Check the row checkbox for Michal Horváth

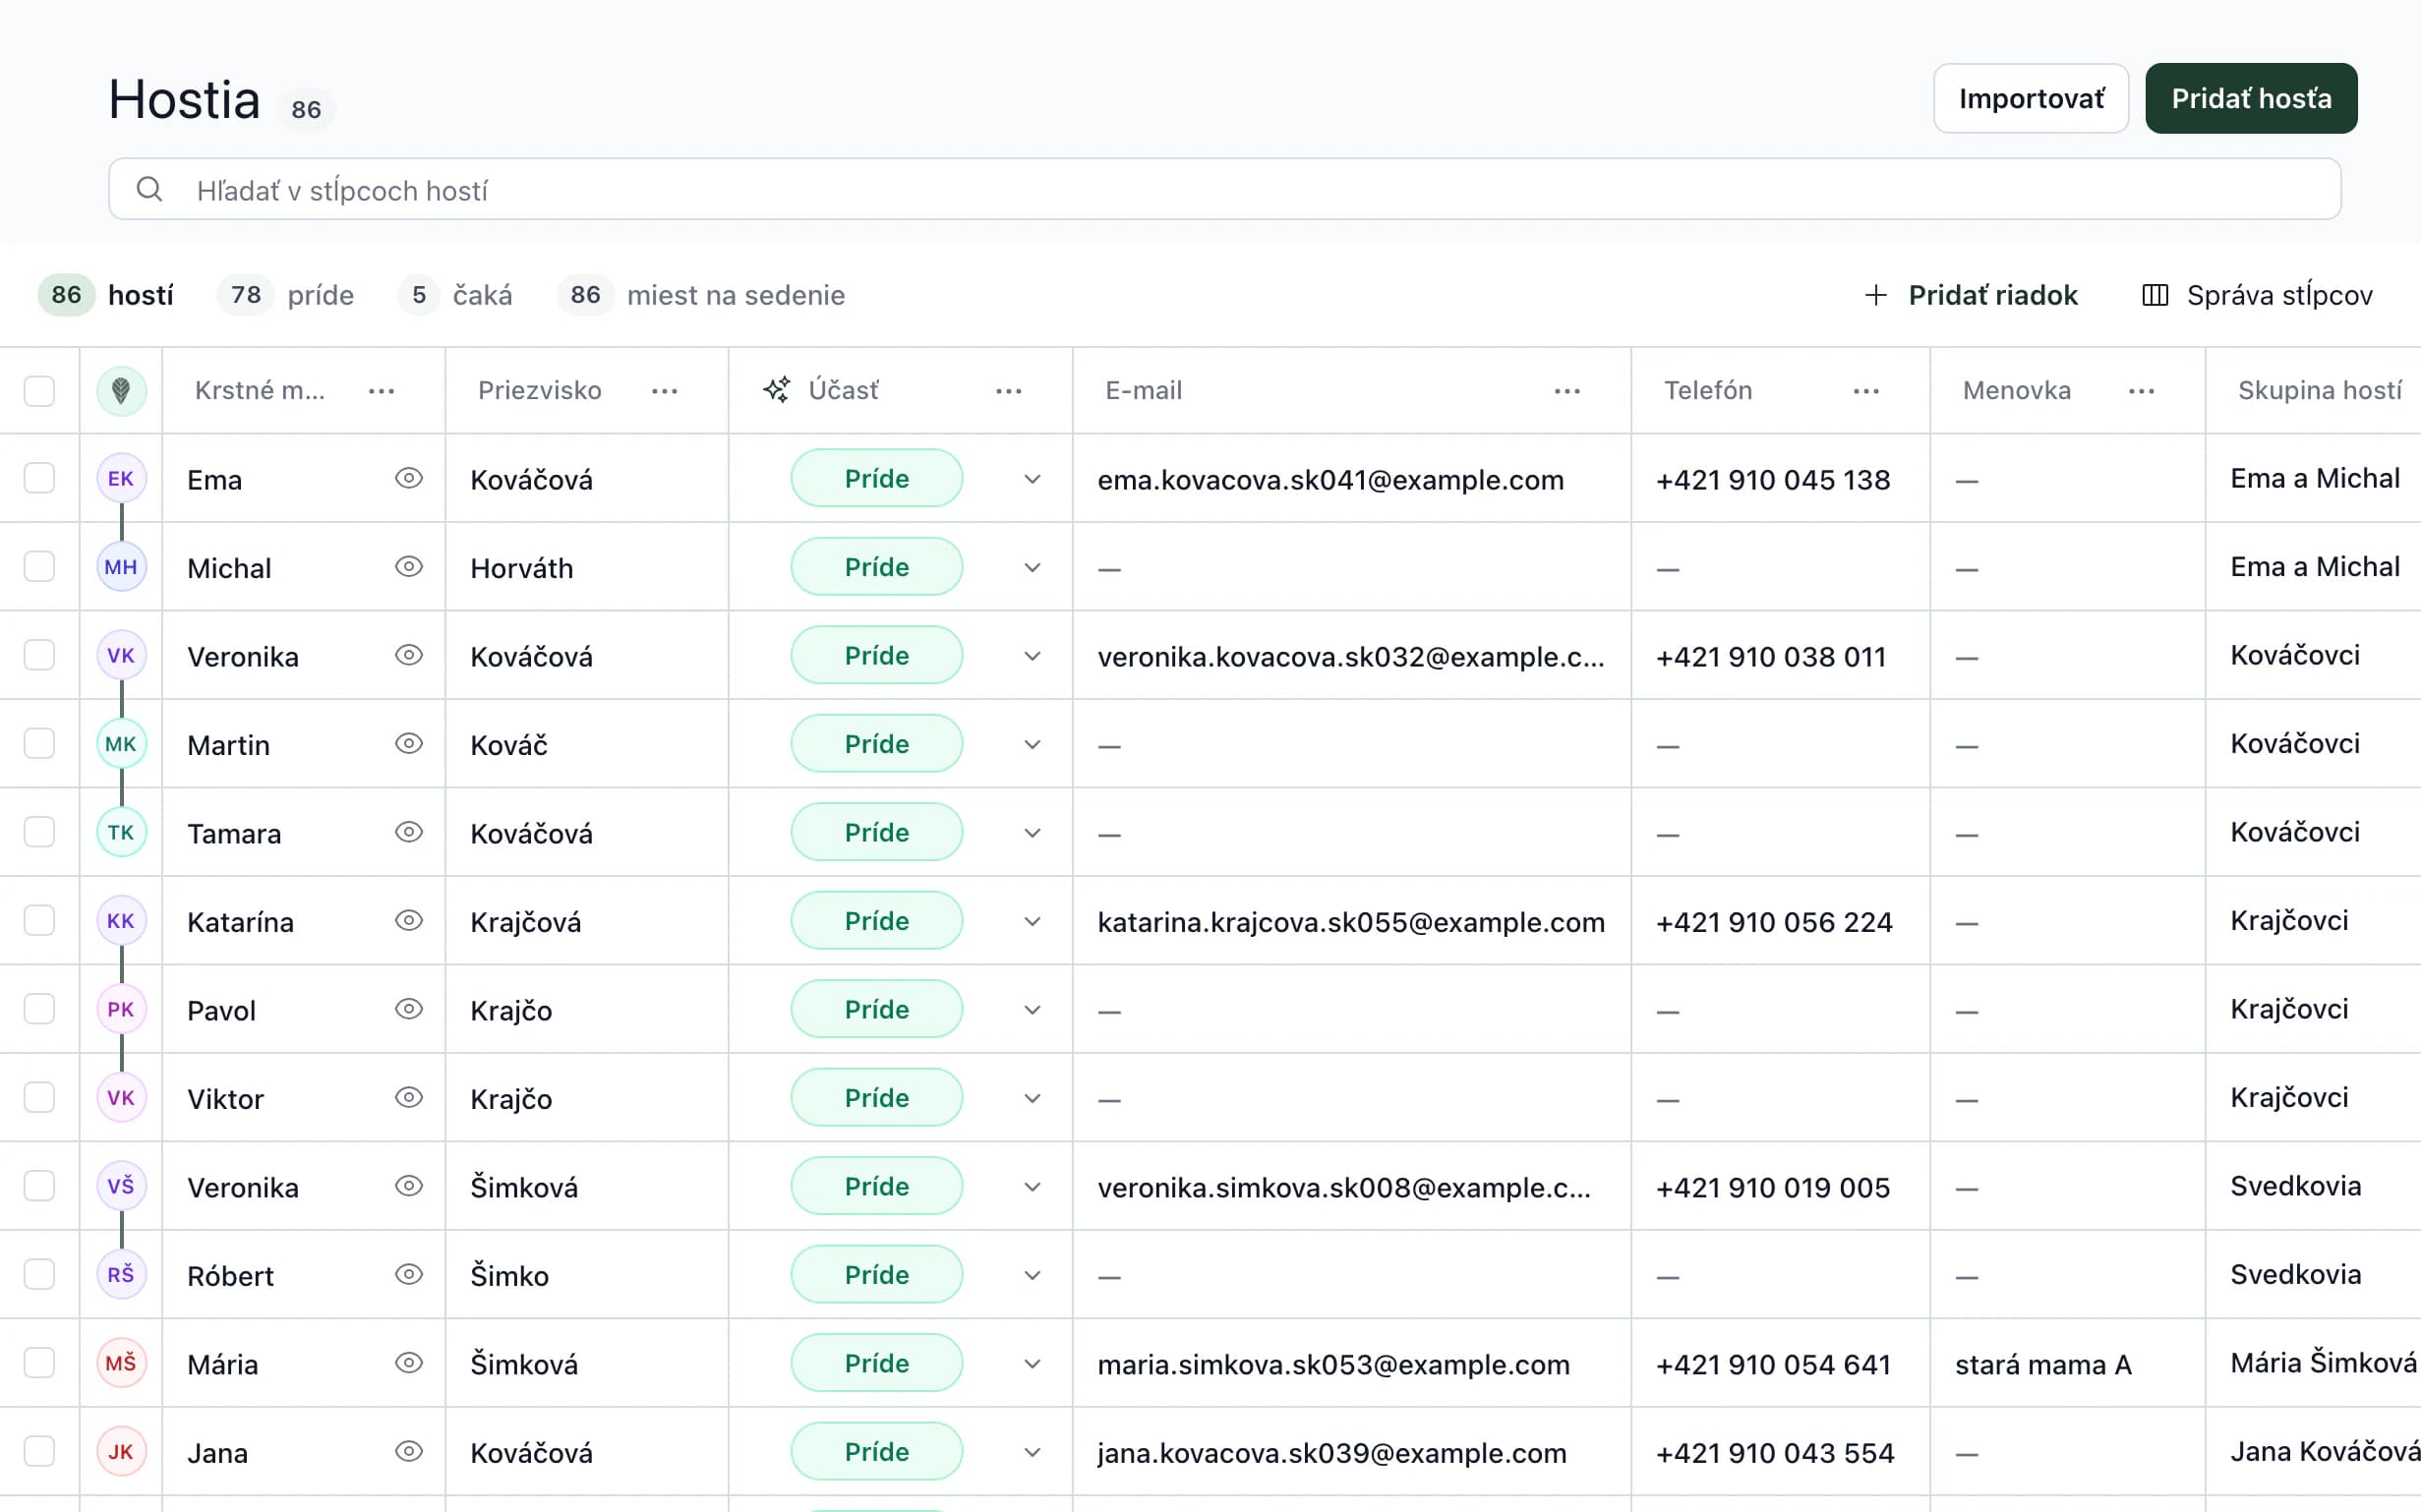[39, 567]
